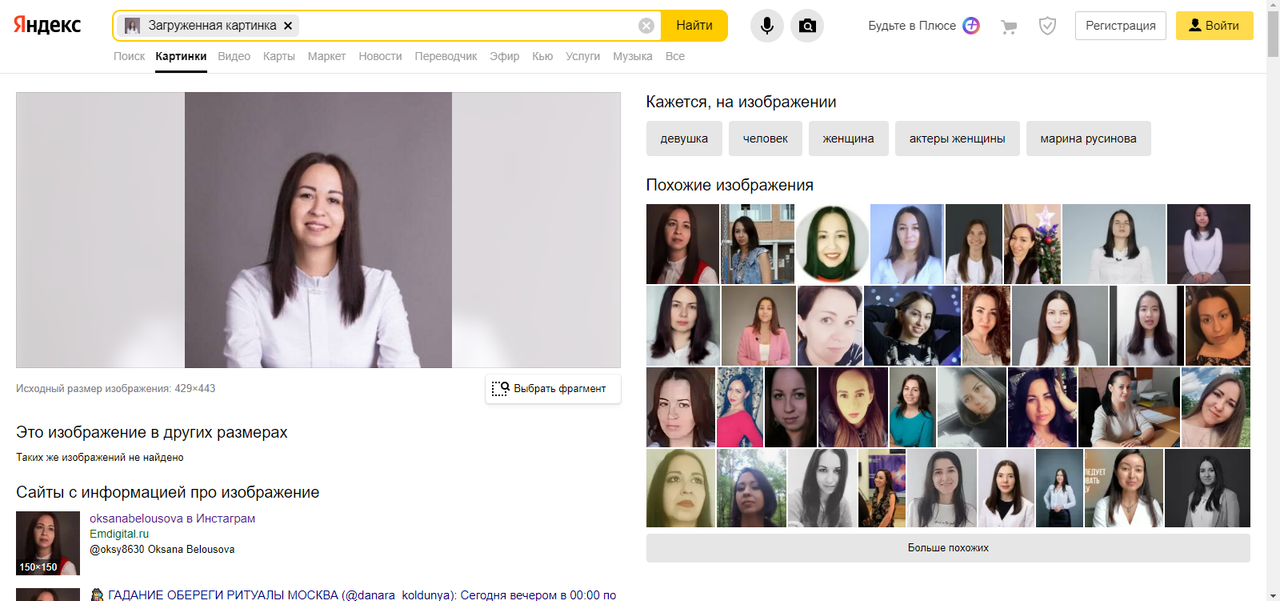Switch to the Новости tab

coord(380,56)
